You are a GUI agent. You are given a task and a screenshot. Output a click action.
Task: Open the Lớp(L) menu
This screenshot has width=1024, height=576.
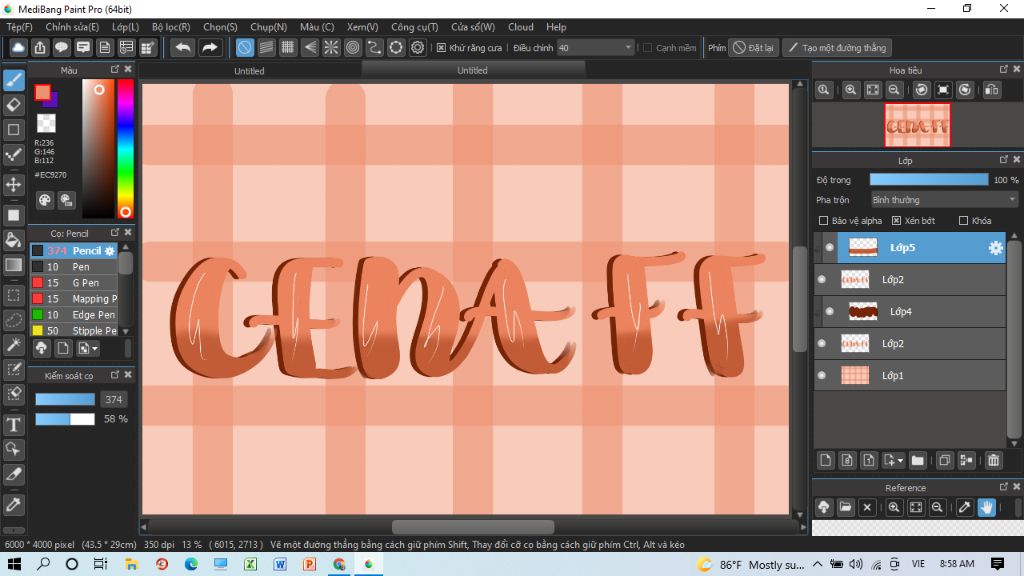[125, 27]
